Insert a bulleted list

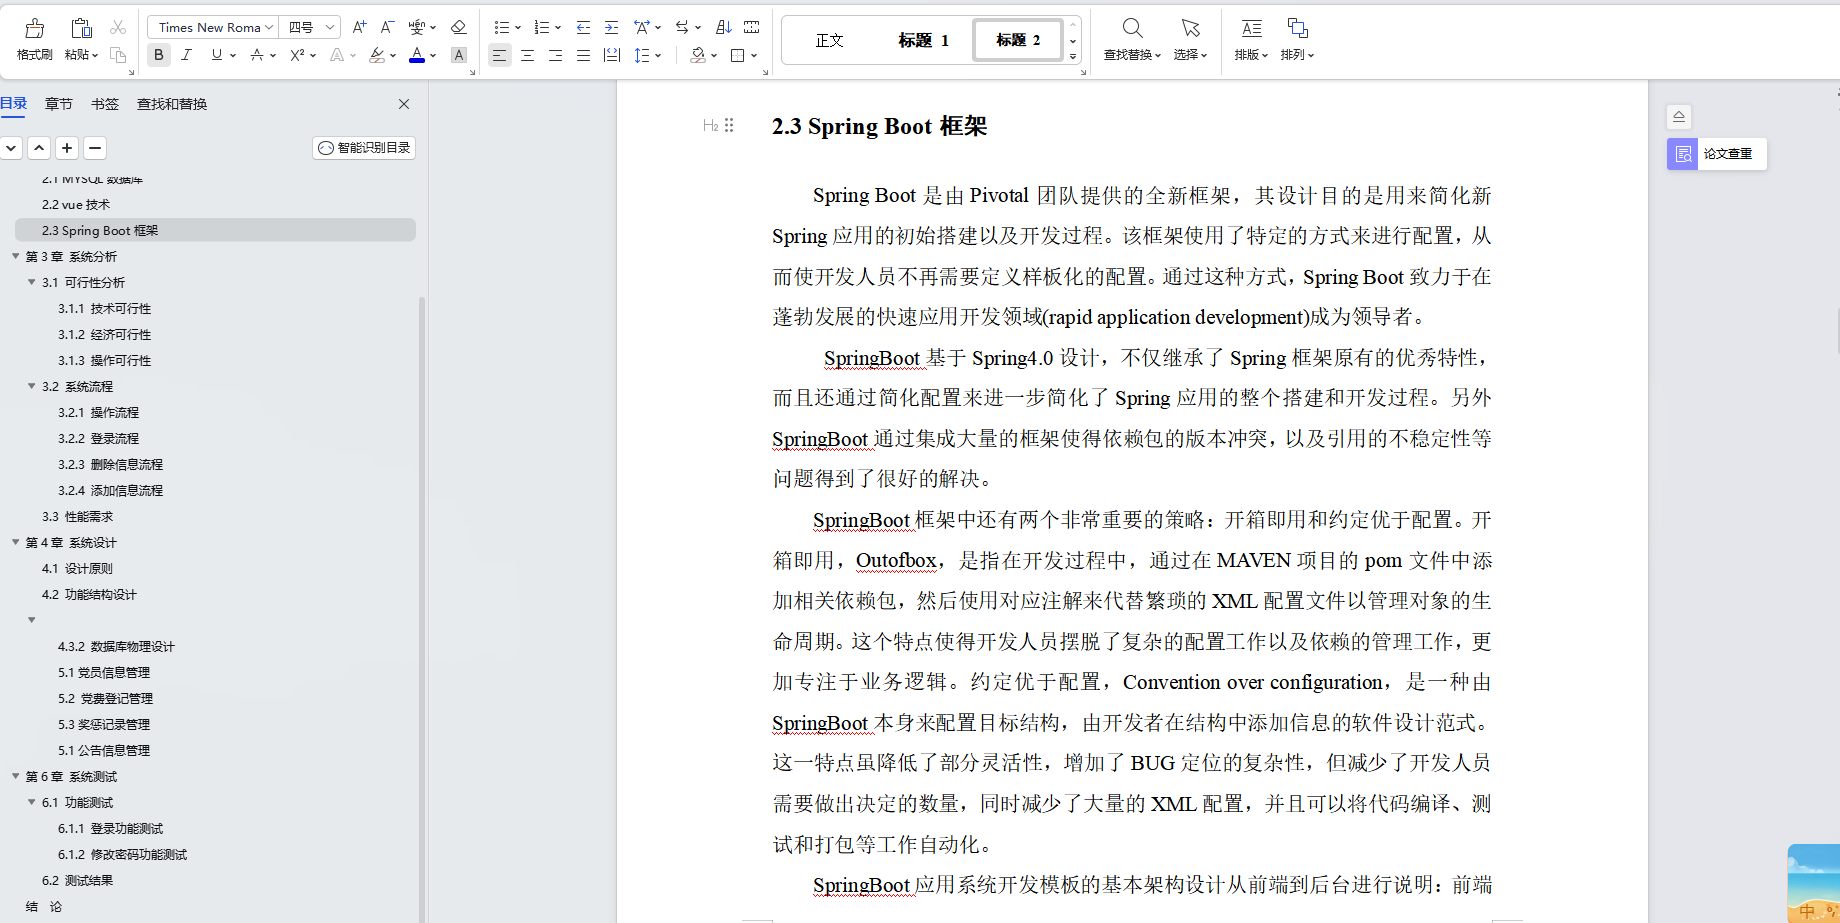point(502,27)
